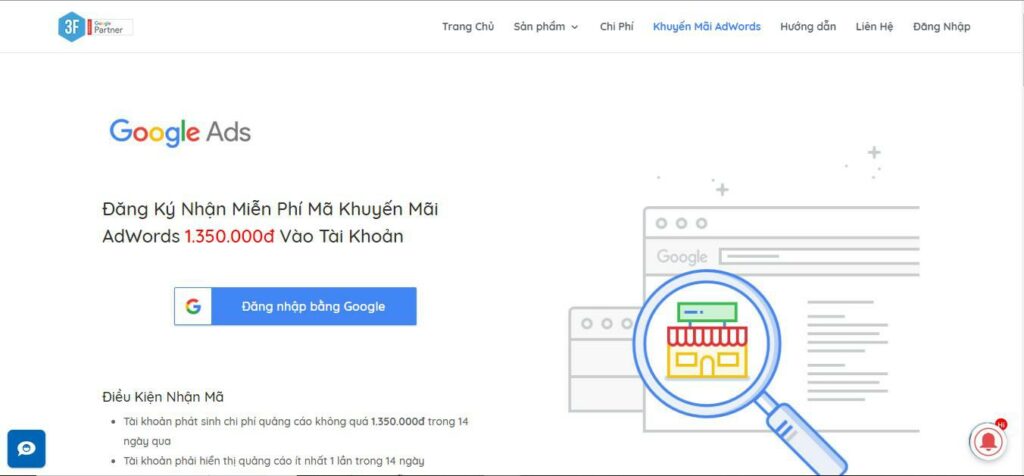Click the storefront icon inside the magnifier

click(707, 341)
